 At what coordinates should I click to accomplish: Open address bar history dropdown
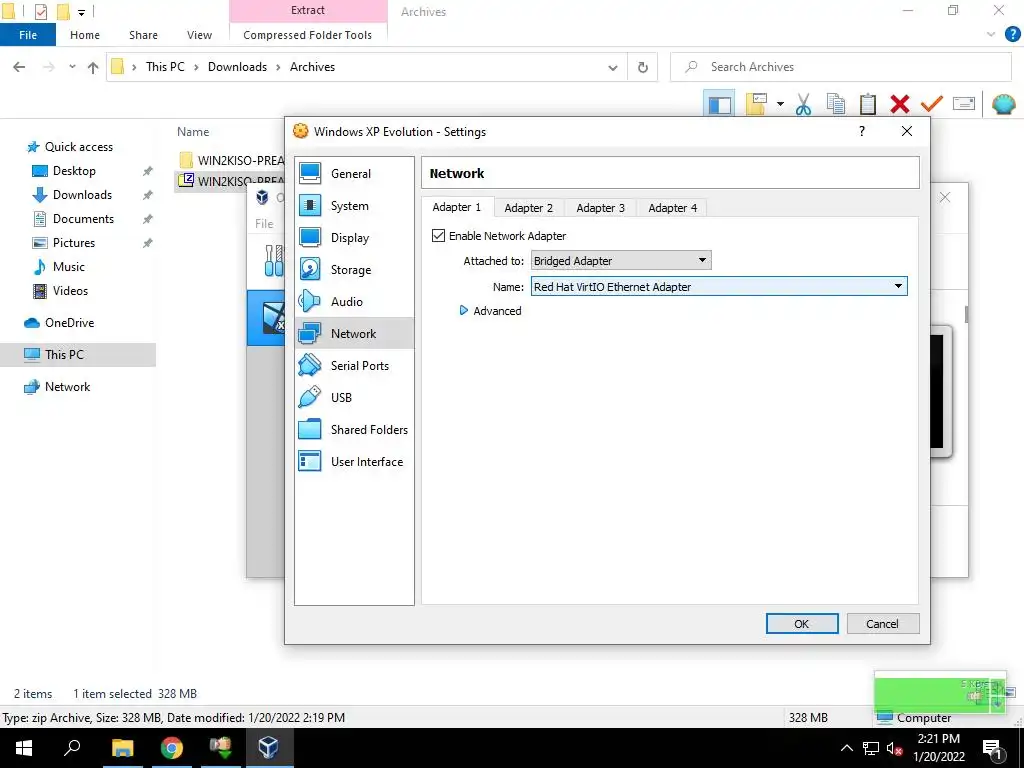click(613, 67)
